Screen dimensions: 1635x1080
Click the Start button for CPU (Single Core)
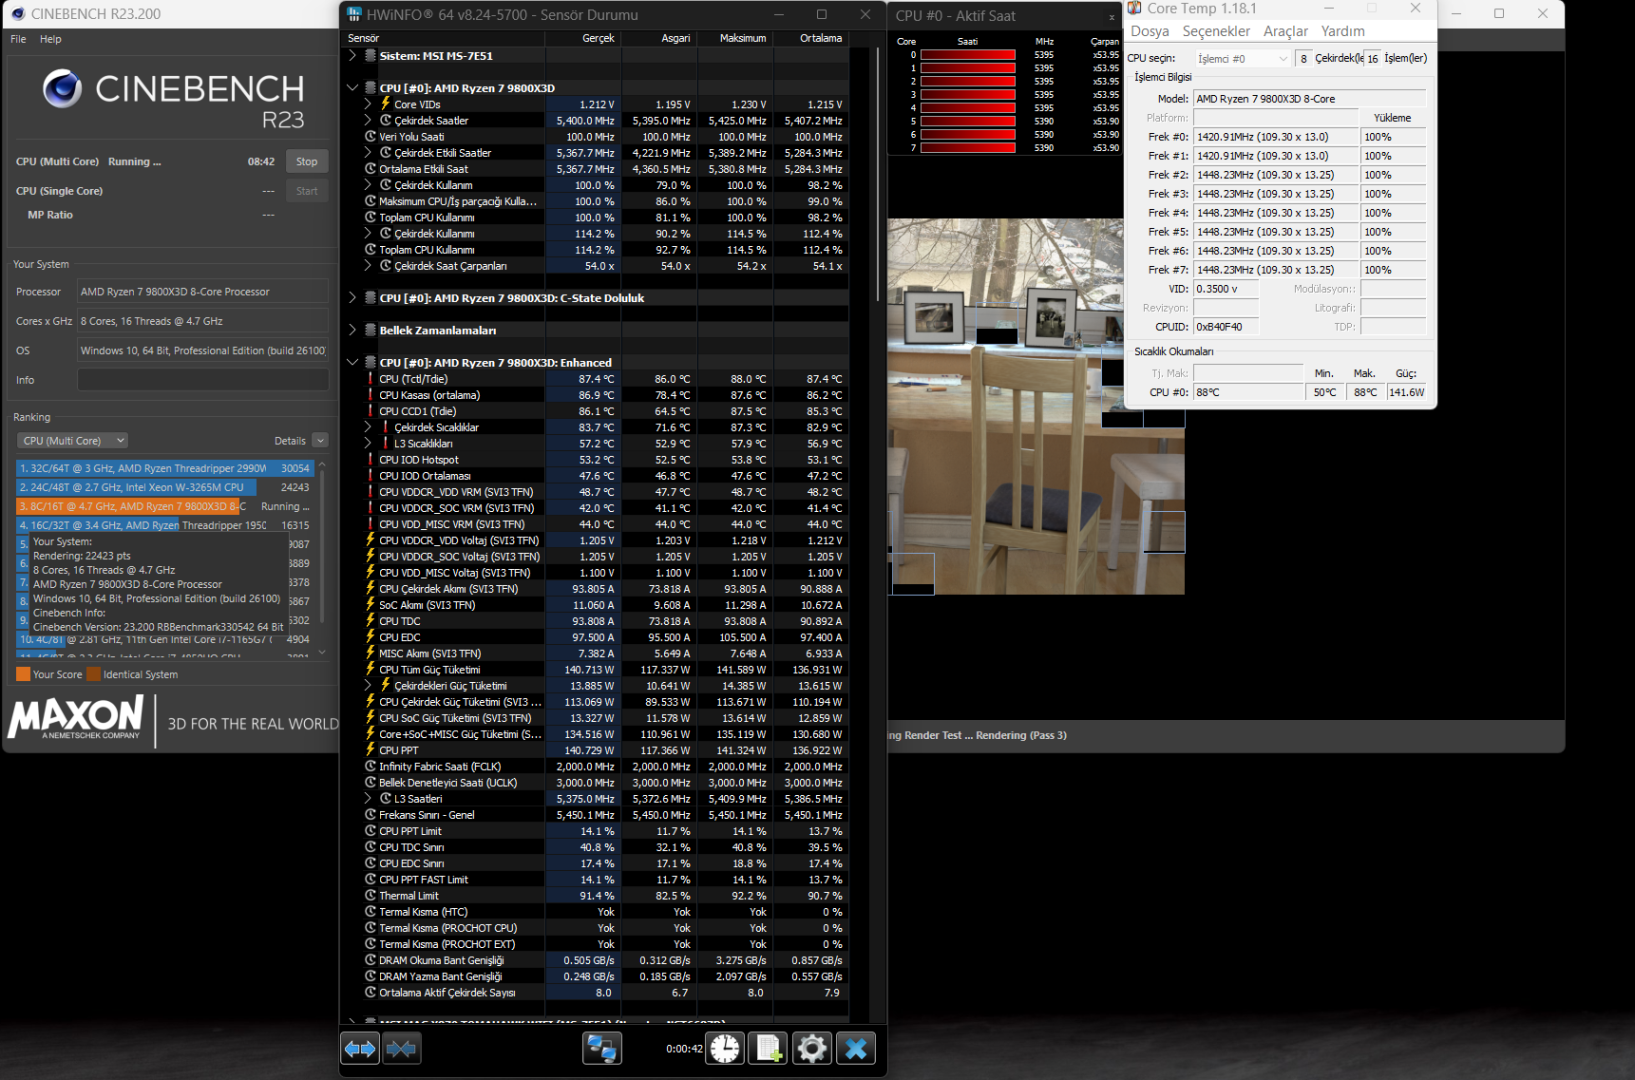point(307,191)
